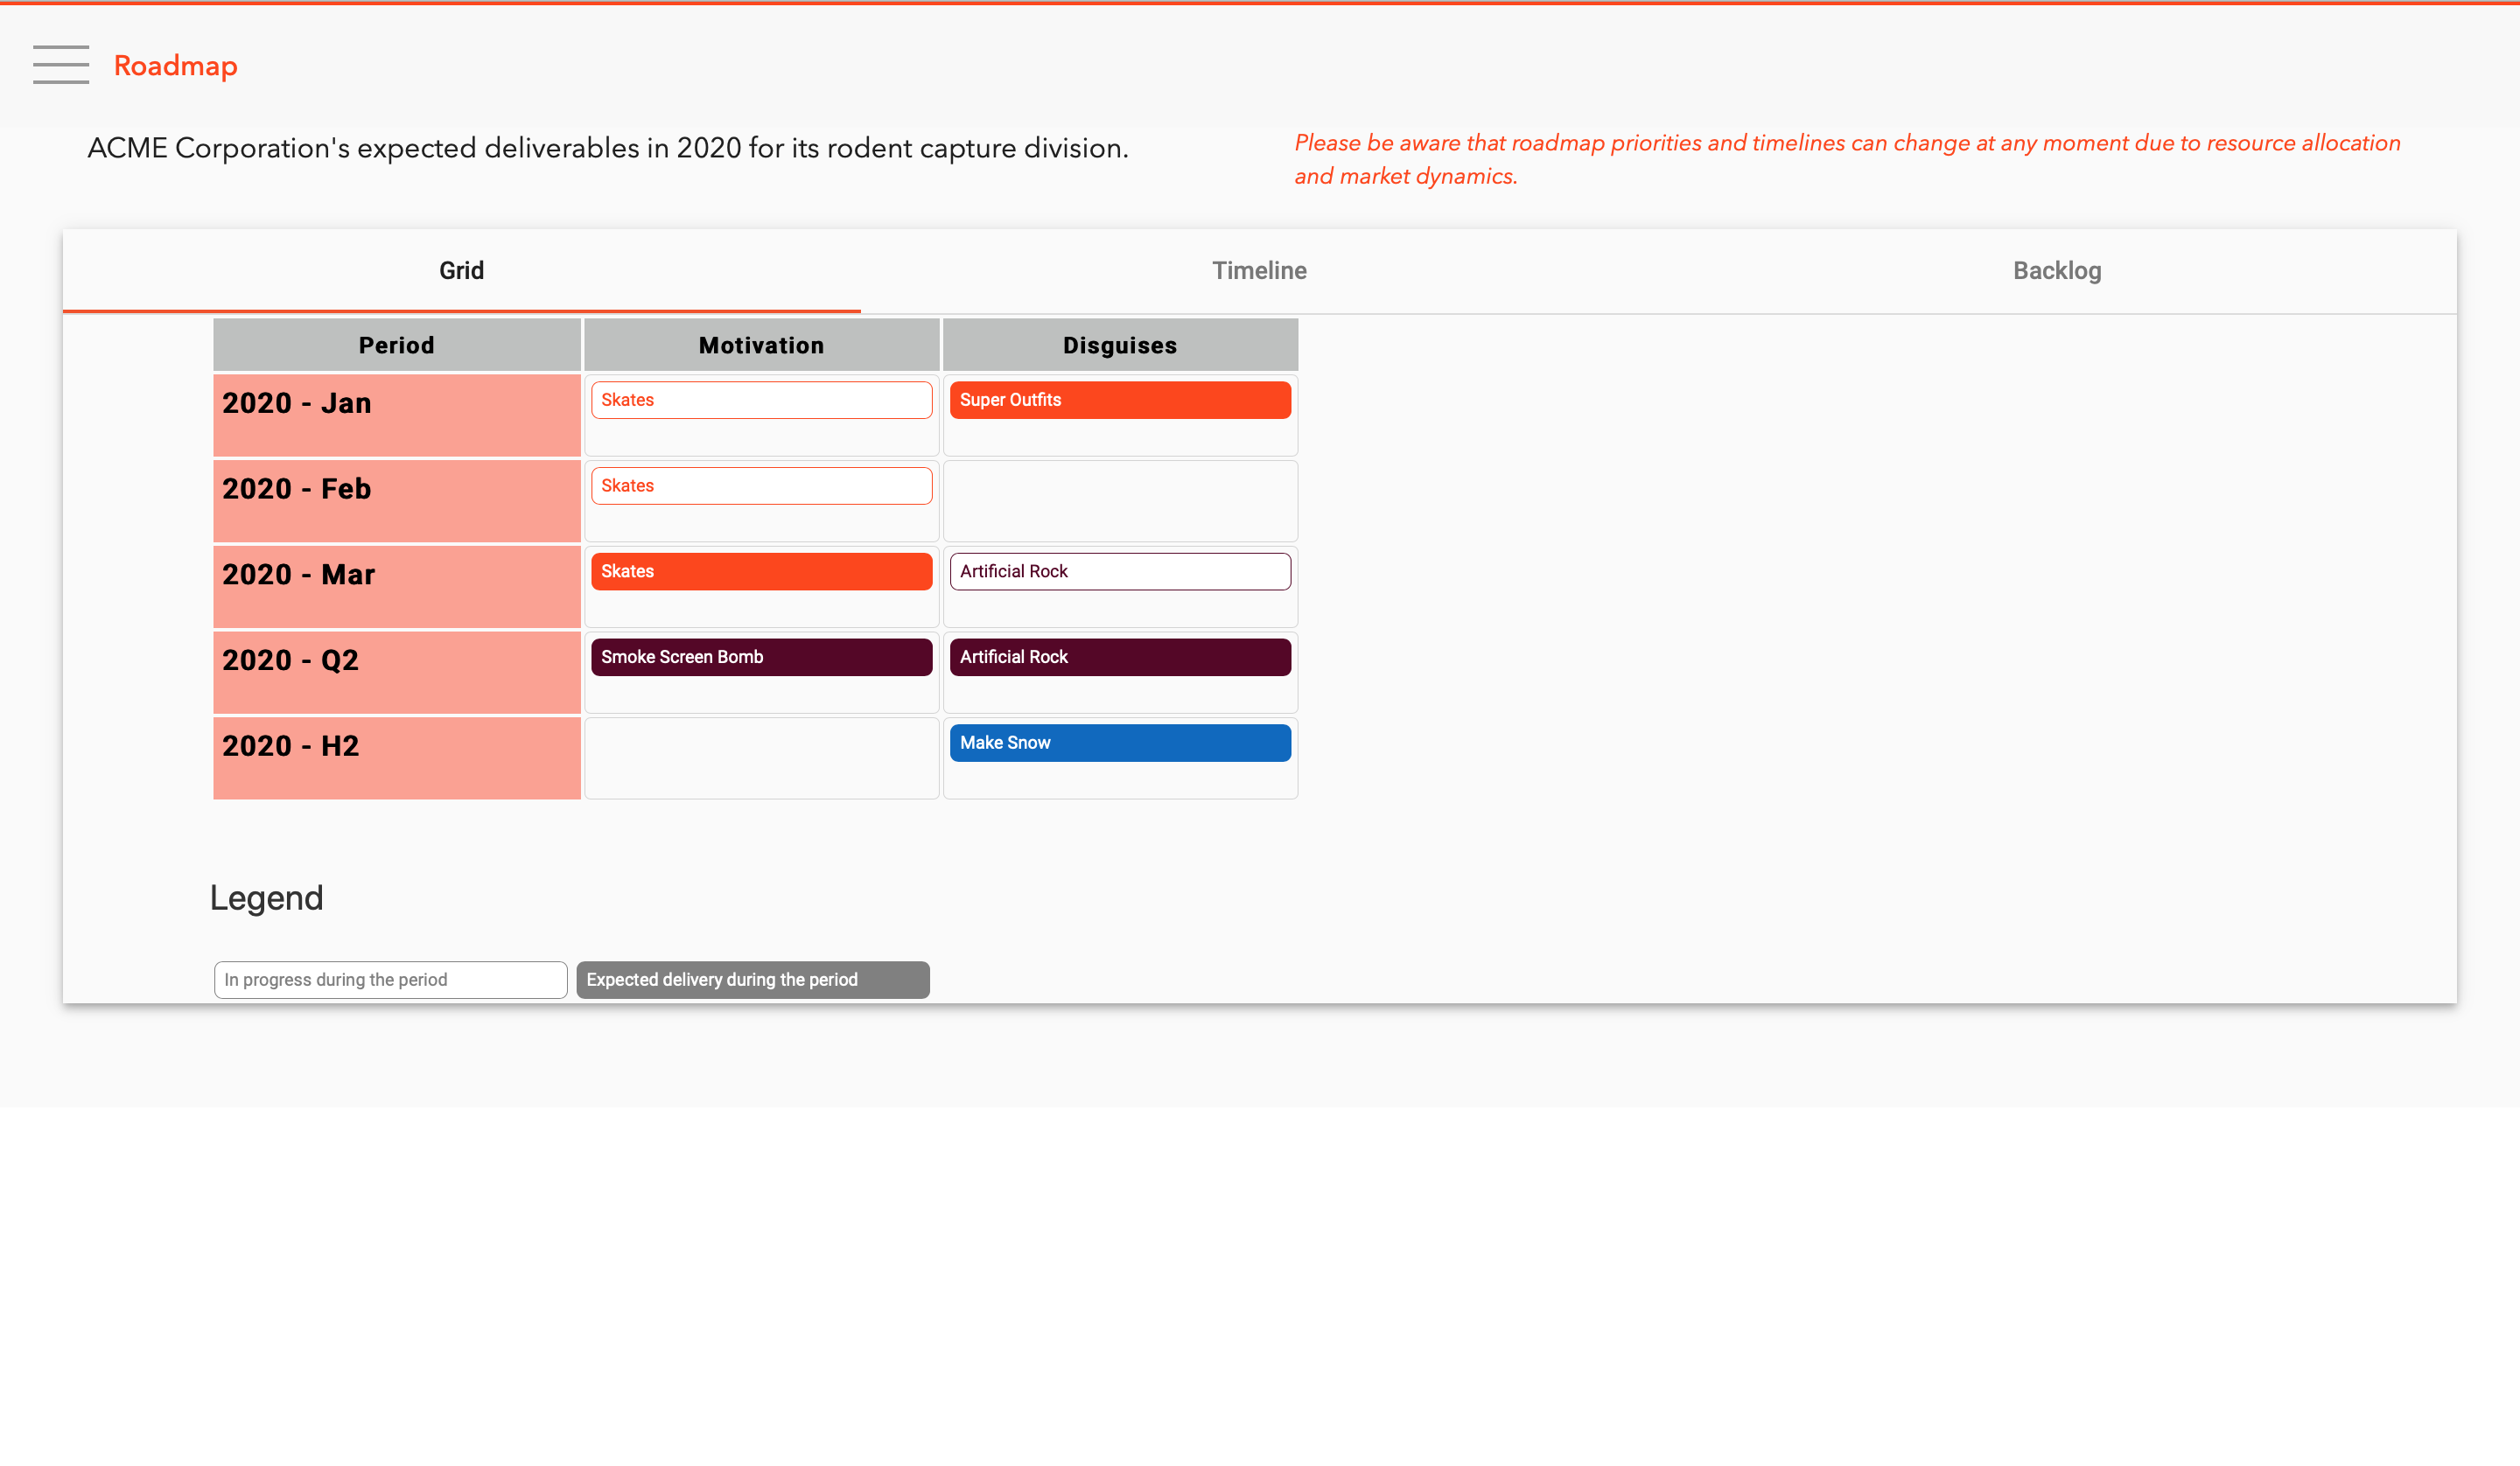2520x1466 pixels.
Task: Click the Roadmap title link
Action: (175, 66)
